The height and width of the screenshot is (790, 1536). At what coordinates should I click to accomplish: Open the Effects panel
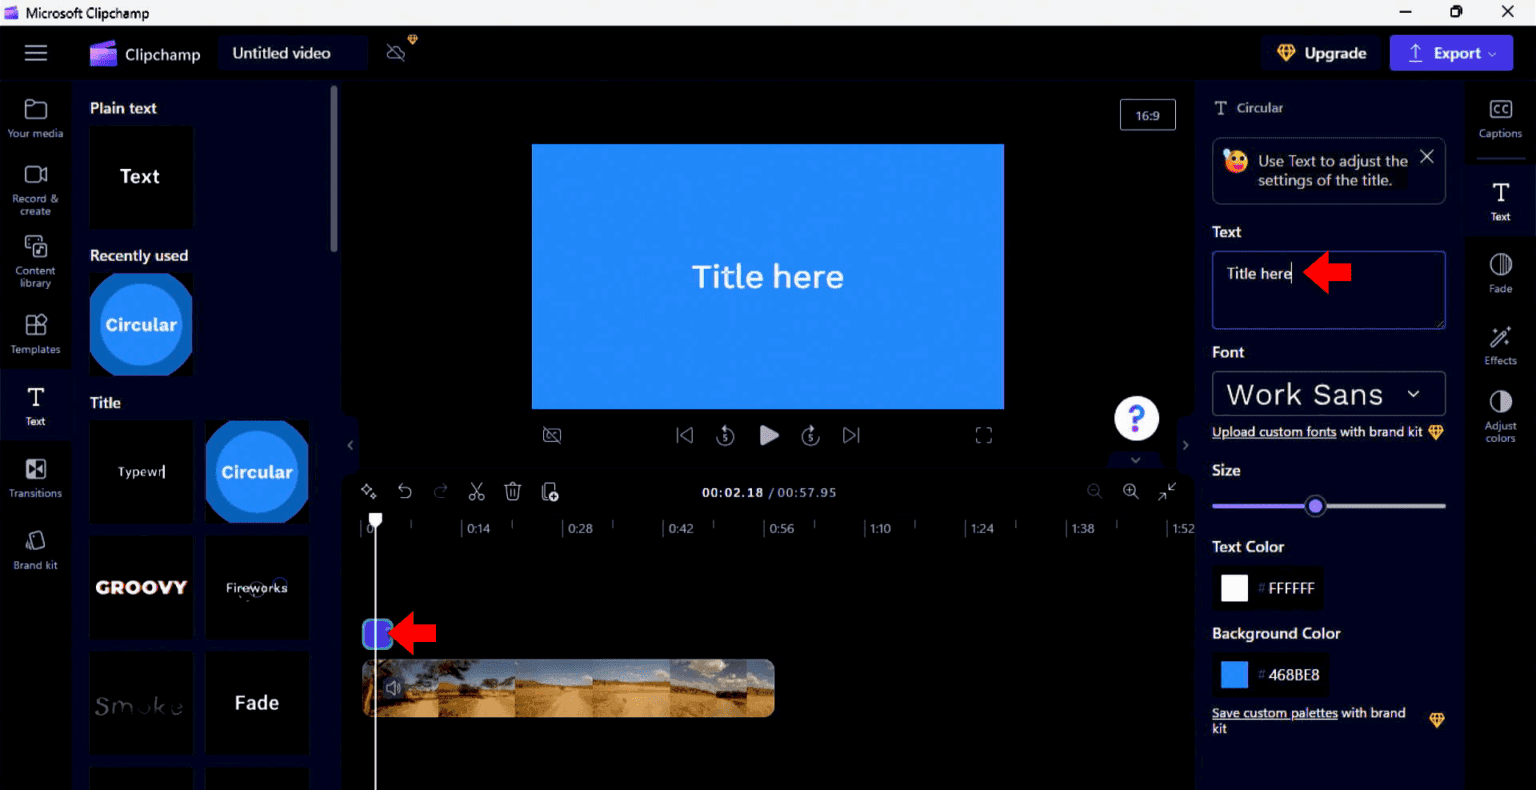click(x=1500, y=346)
